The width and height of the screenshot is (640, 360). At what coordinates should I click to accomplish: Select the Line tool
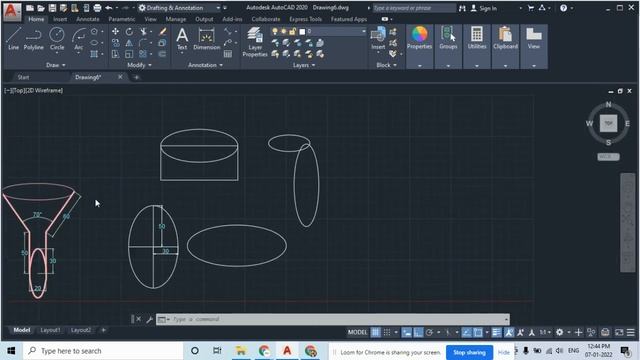click(x=13, y=39)
